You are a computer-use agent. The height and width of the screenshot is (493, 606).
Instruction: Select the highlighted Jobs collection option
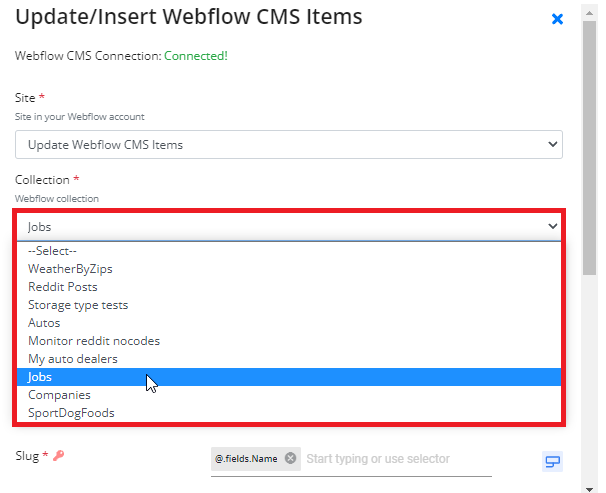click(x=289, y=377)
